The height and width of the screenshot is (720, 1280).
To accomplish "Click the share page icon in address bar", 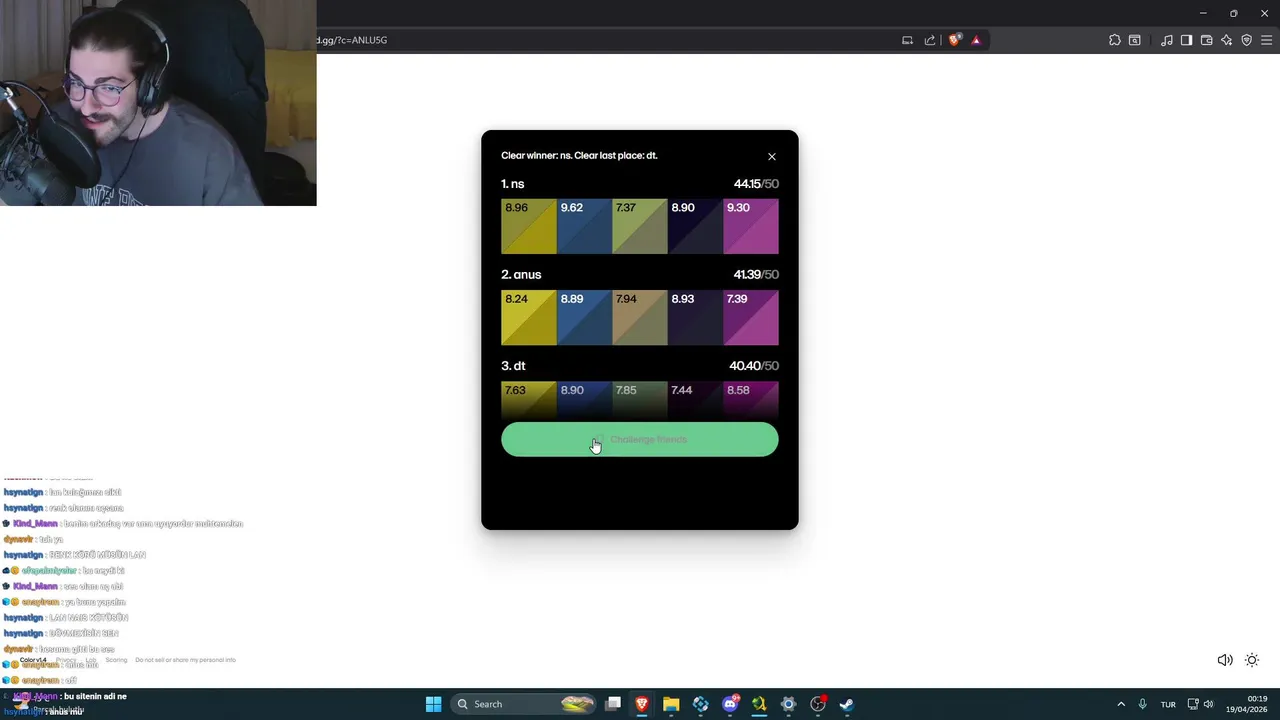I will (x=930, y=40).
